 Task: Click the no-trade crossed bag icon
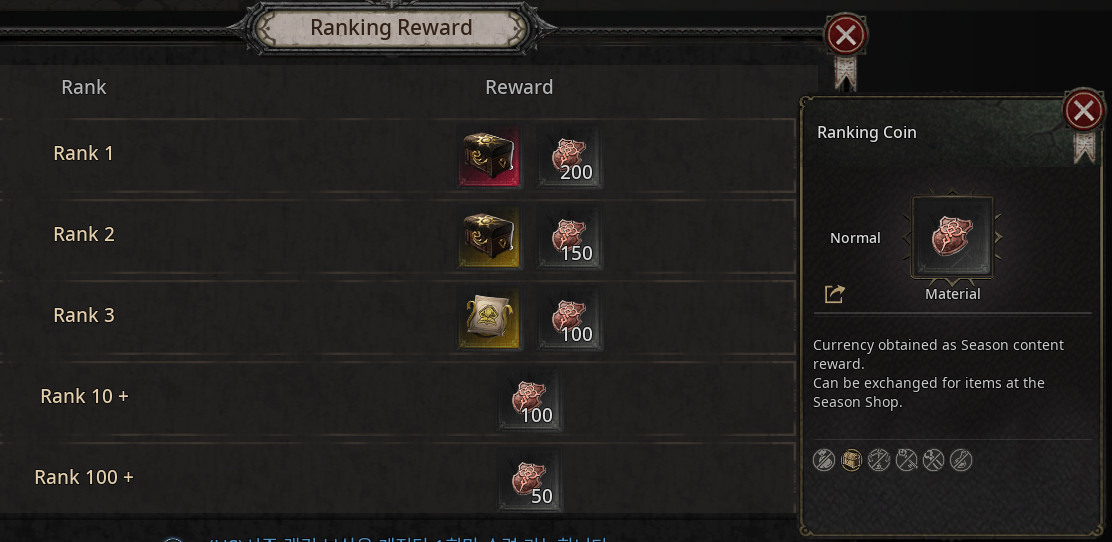(x=823, y=460)
